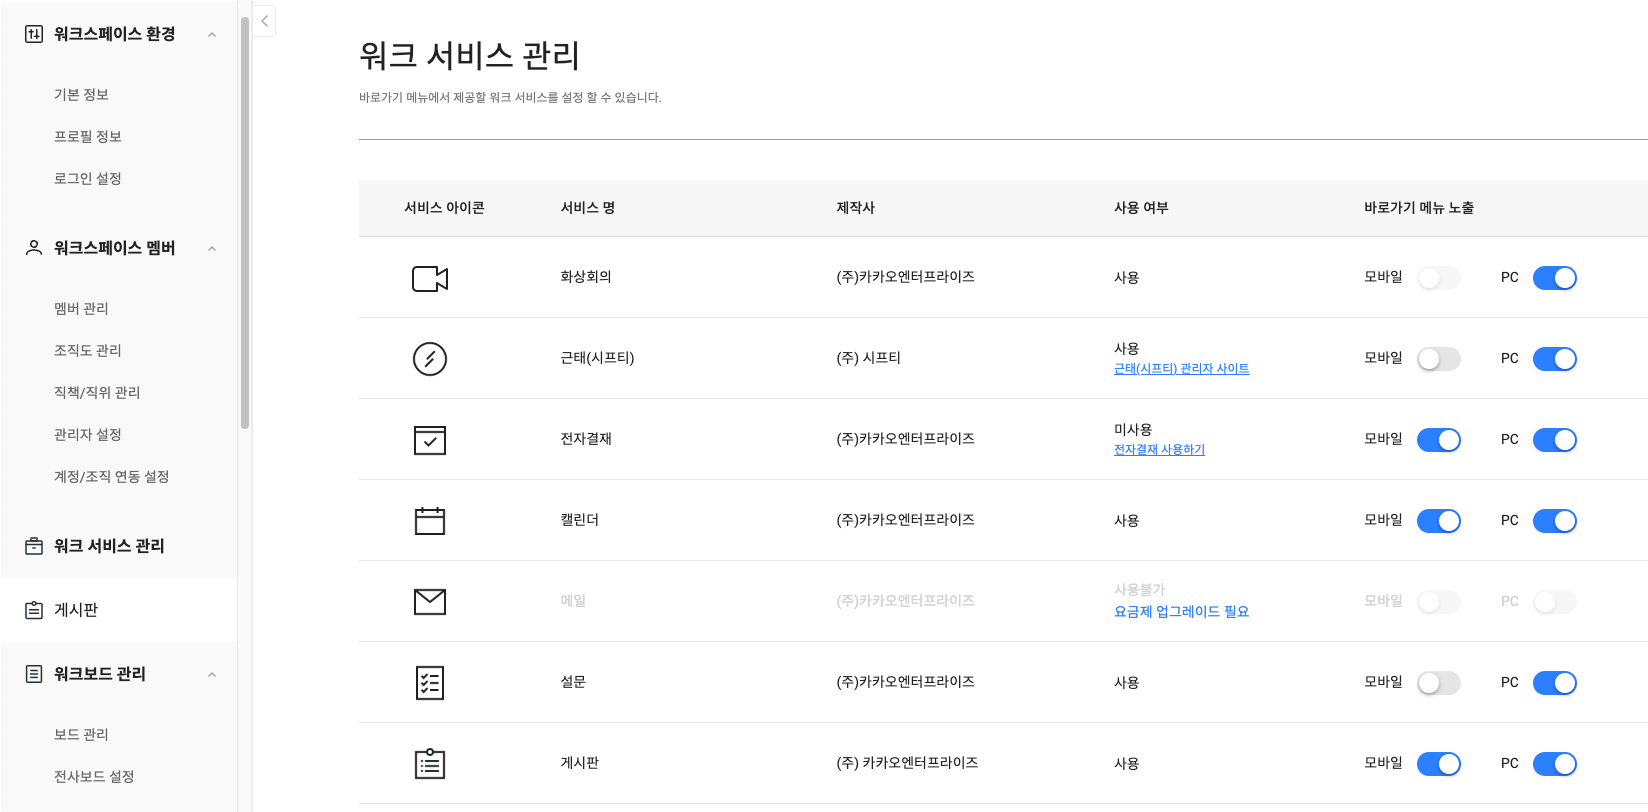1648x812 pixels.
Task: Click the 캘린더 calendar icon
Action: 430,521
